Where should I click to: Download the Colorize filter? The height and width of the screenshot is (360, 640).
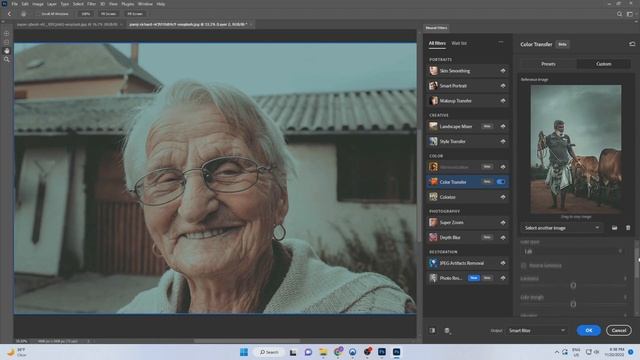[503, 197]
